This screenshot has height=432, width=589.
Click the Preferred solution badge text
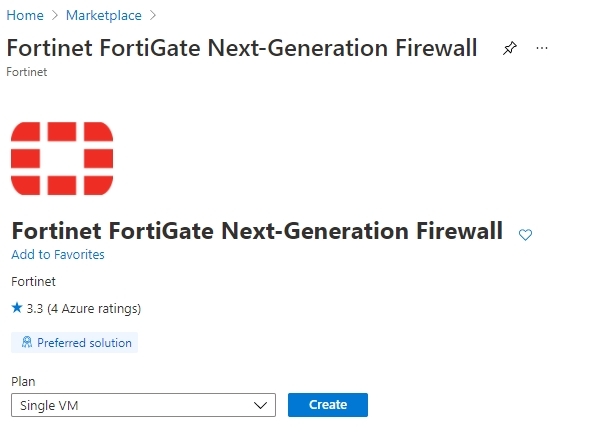coord(84,343)
